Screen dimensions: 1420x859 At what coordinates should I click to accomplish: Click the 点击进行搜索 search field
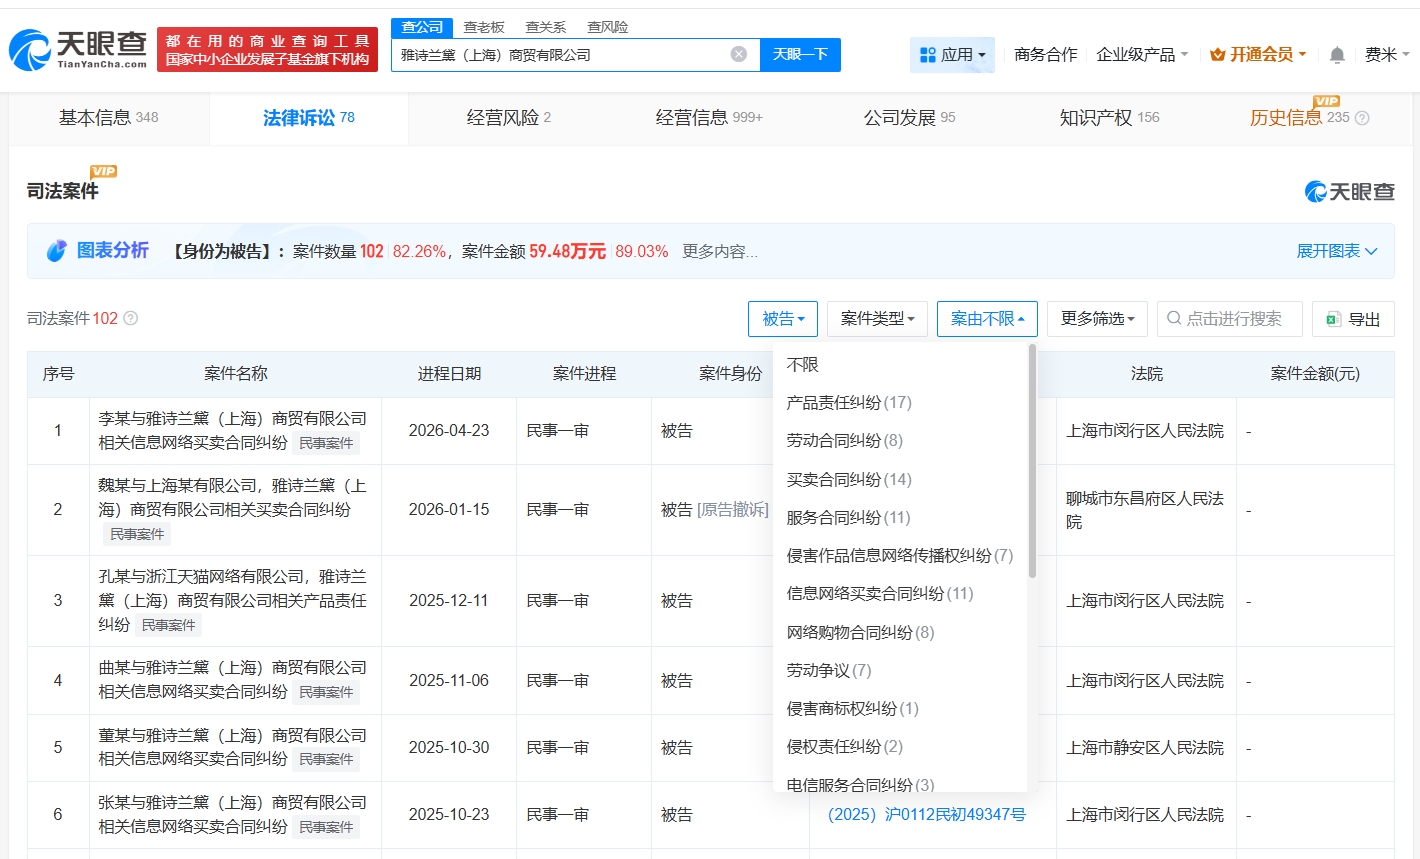tap(1230, 319)
